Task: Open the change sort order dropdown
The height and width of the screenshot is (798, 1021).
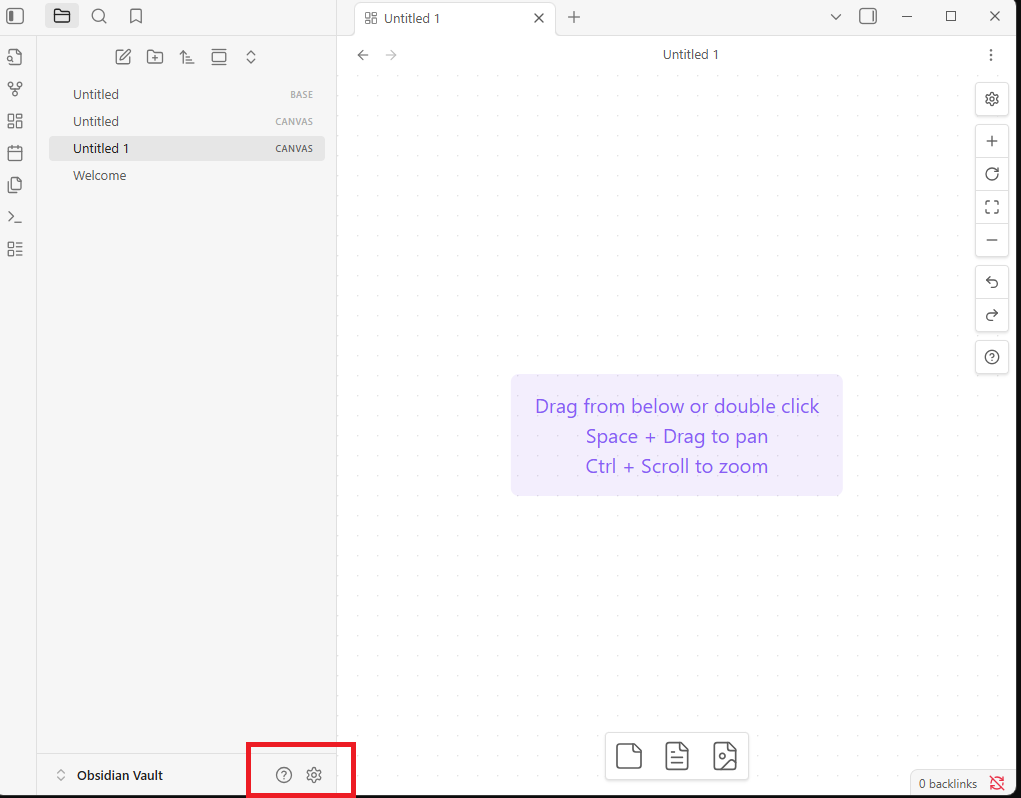Action: 187,57
